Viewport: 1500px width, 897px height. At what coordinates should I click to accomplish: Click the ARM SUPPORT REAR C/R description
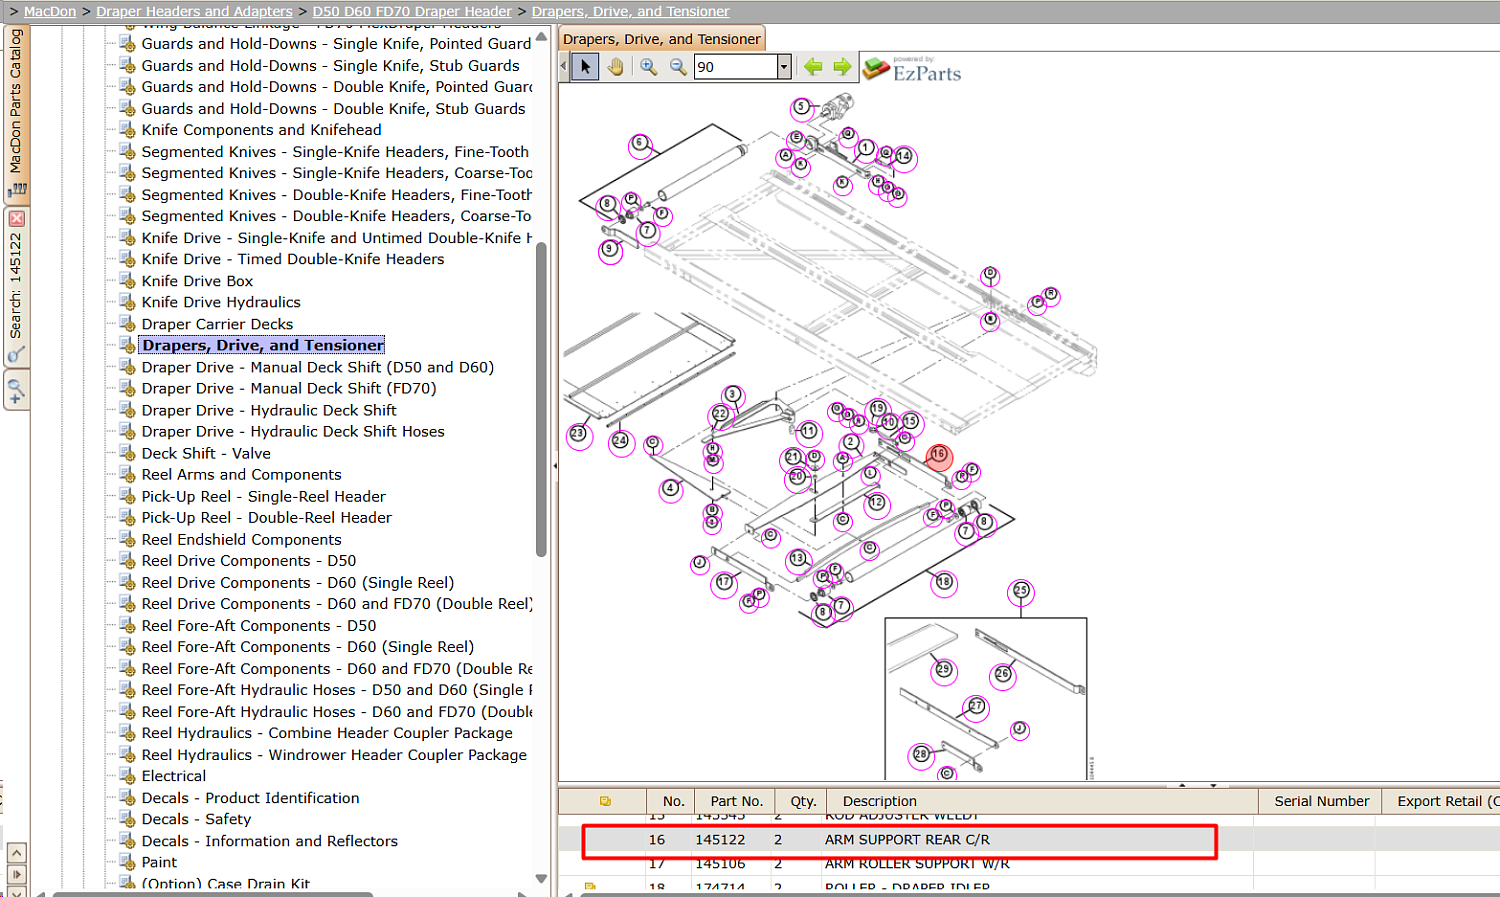(x=907, y=840)
